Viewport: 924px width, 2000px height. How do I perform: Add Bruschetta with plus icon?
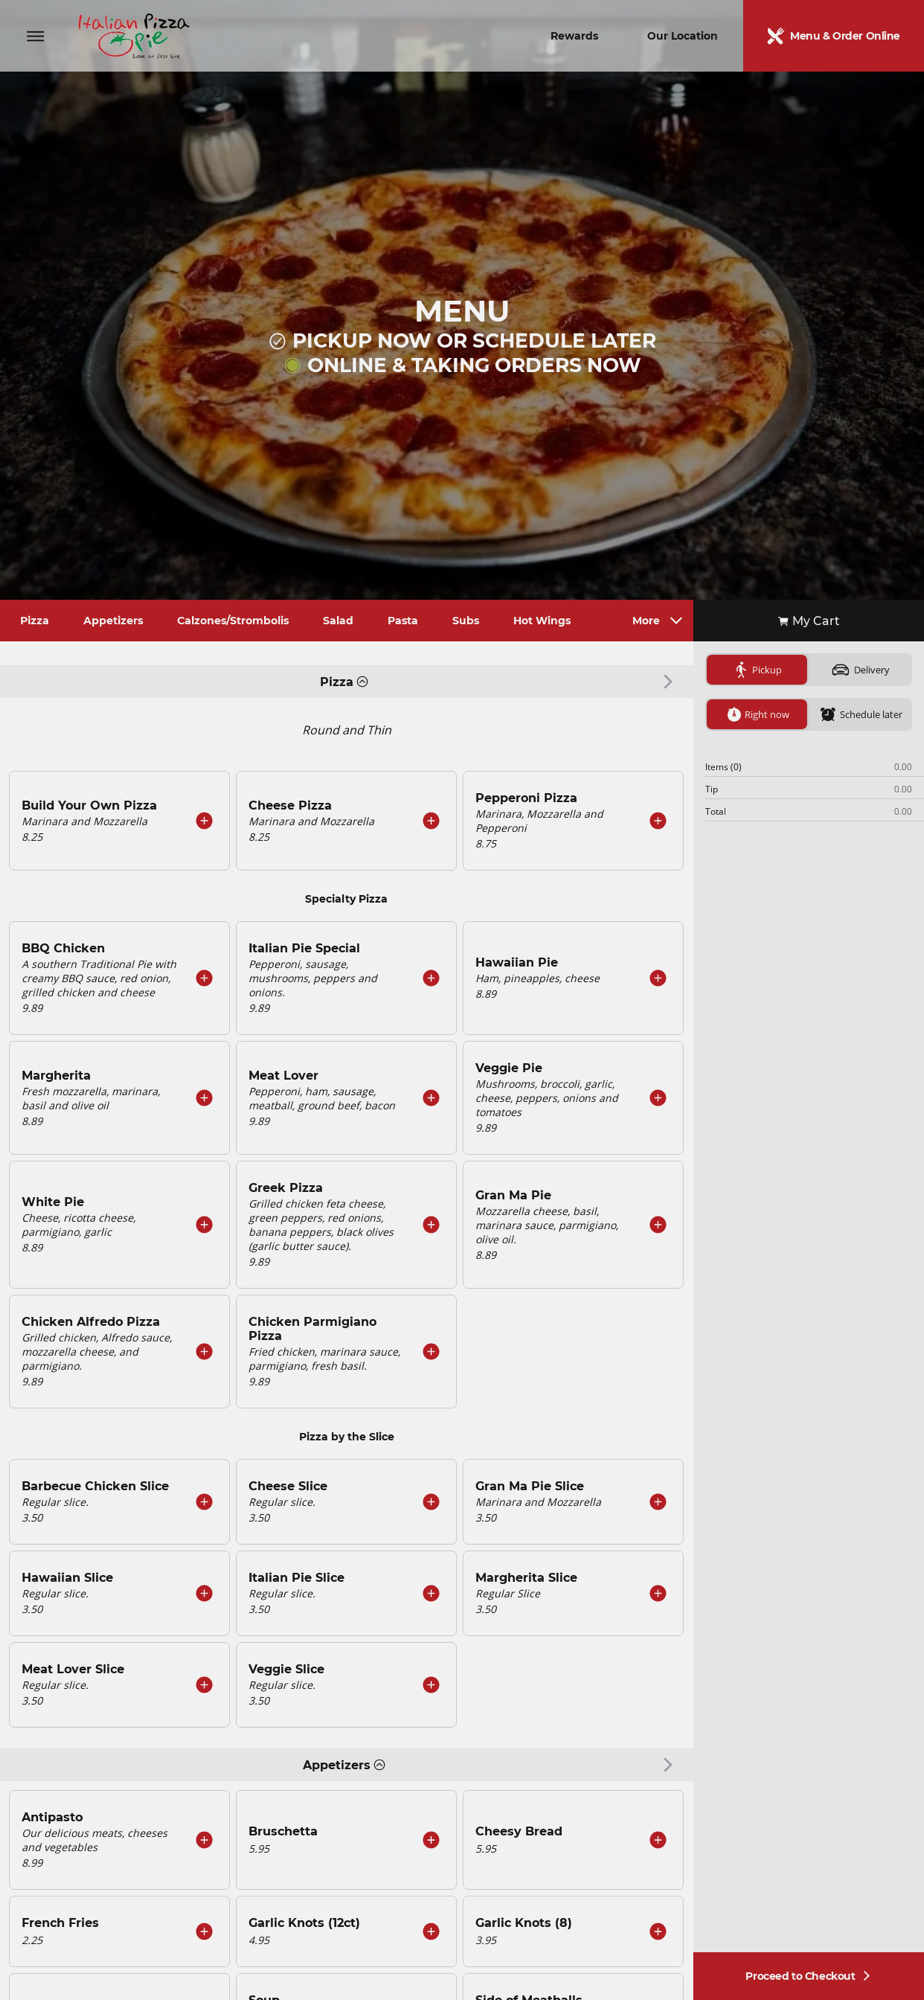pos(431,1840)
